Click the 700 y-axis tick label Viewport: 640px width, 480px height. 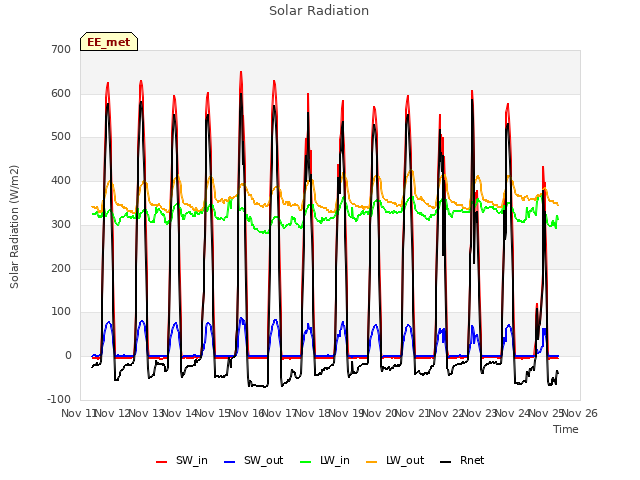[x=61, y=49]
